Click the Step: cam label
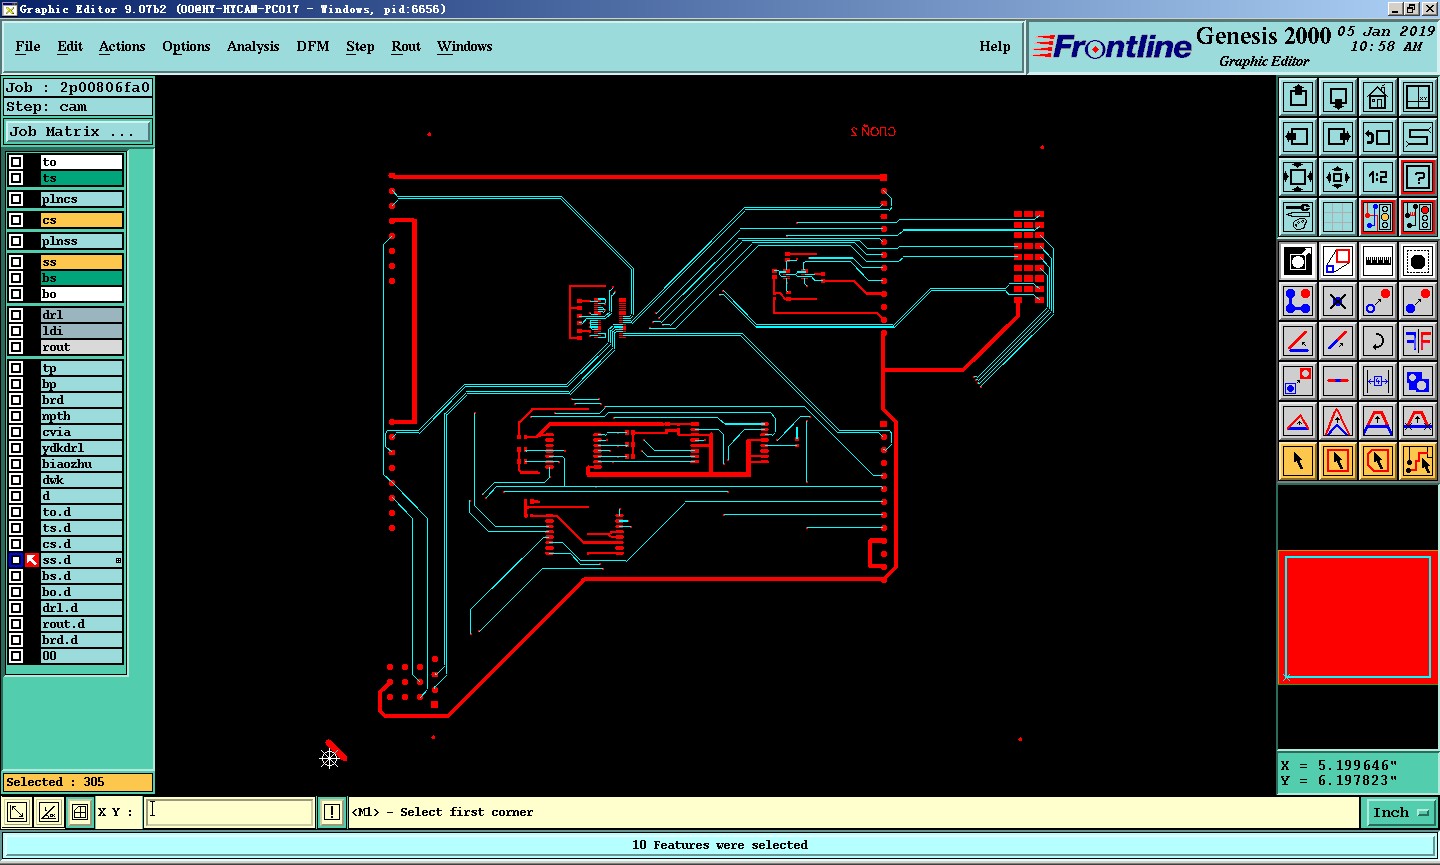 coord(78,107)
